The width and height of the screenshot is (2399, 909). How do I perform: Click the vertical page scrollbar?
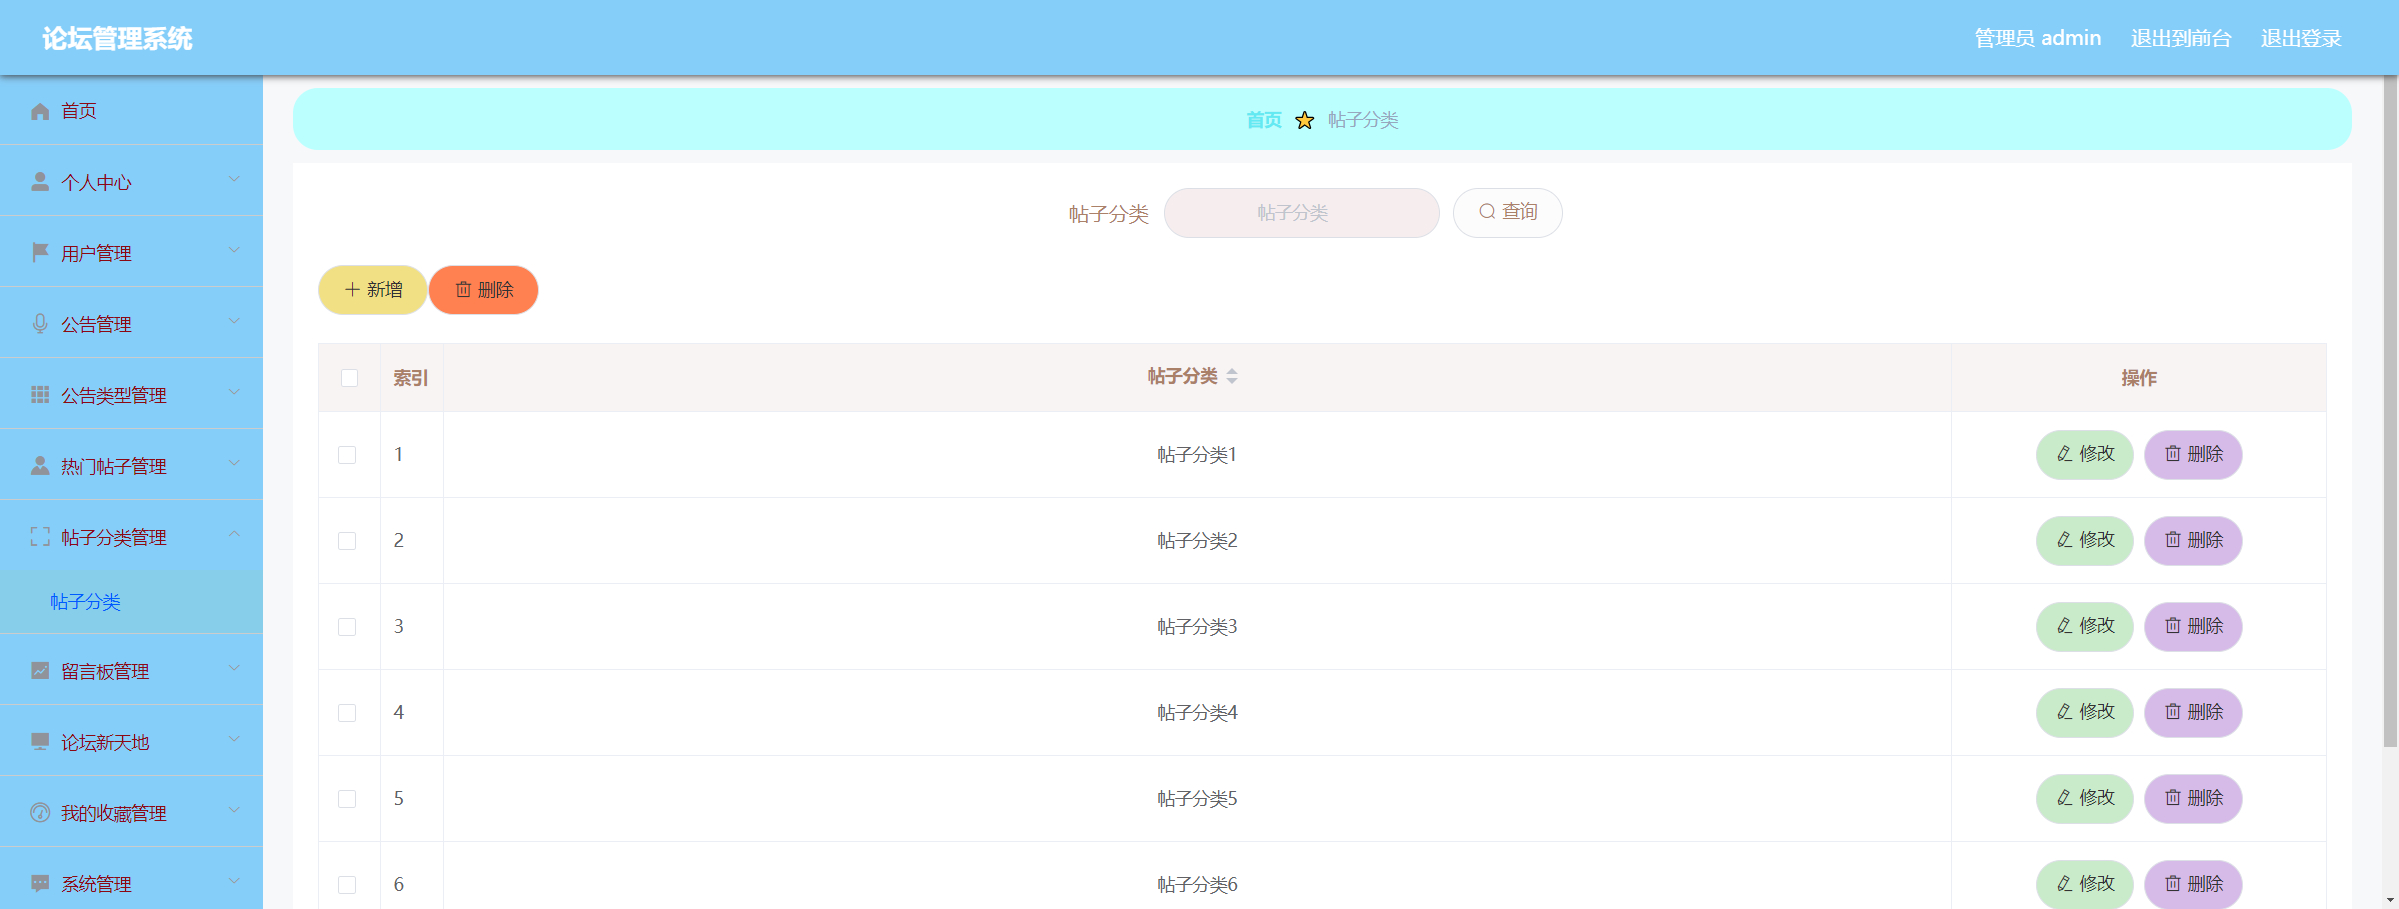[x=2390, y=411]
